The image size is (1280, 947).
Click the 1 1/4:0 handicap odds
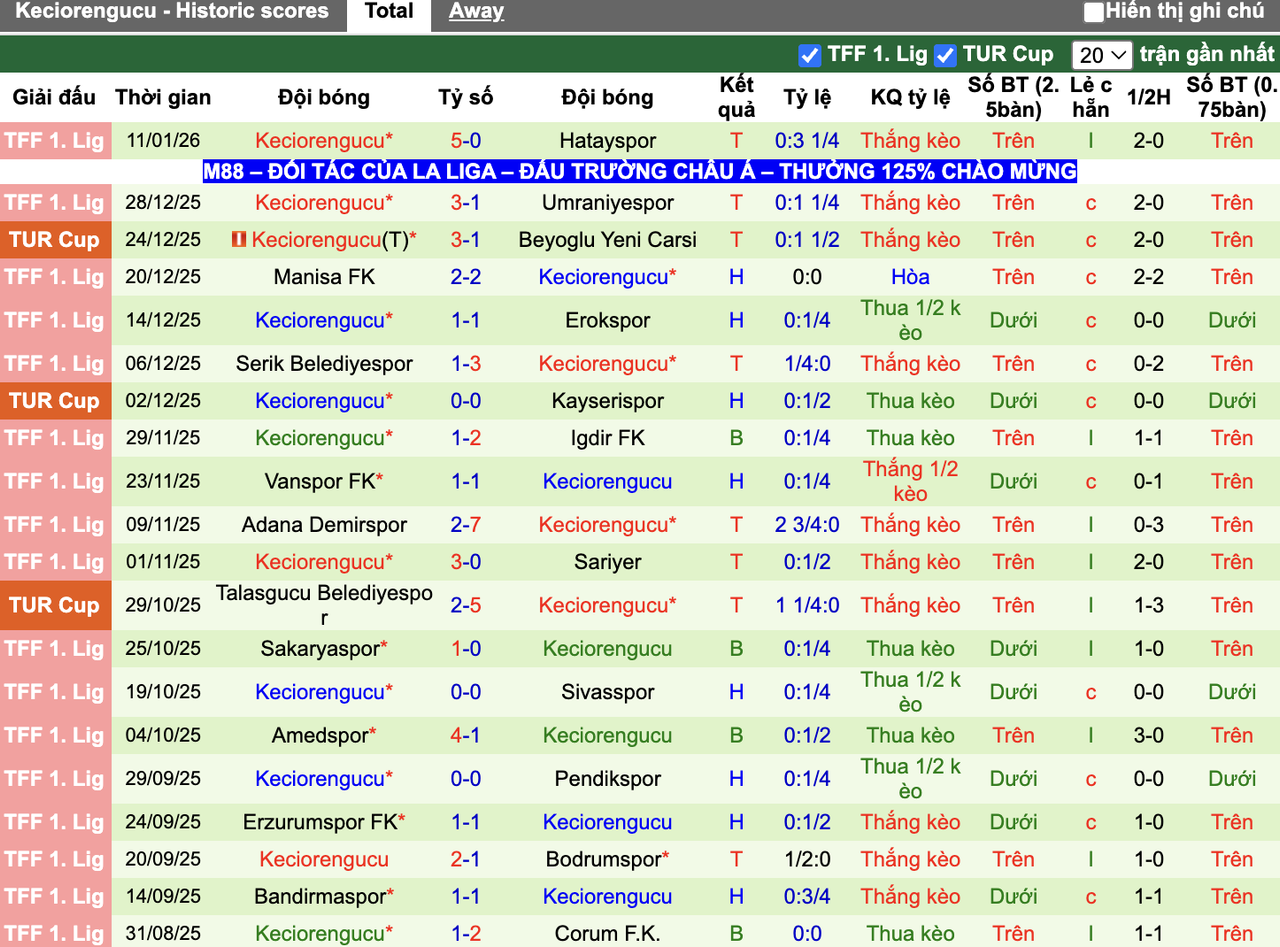(x=807, y=605)
